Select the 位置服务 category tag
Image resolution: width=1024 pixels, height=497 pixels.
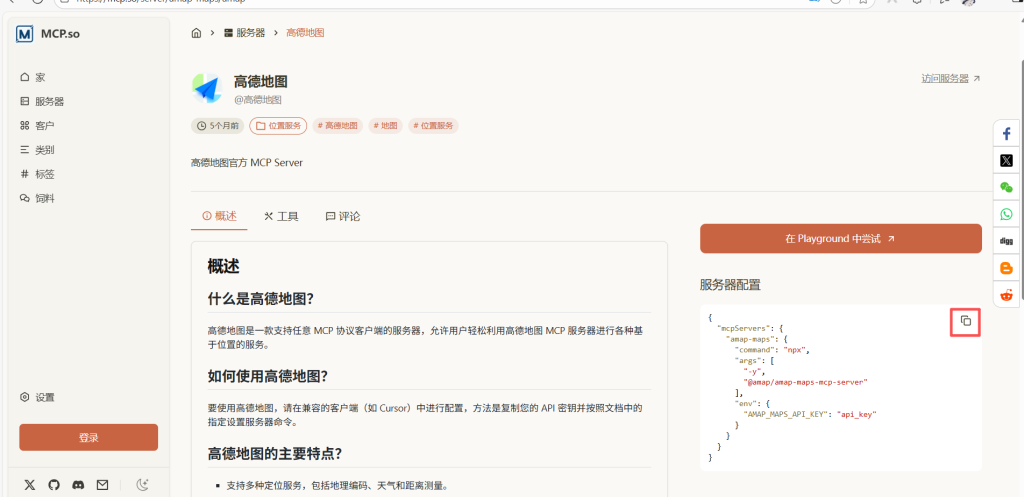click(x=278, y=126)
